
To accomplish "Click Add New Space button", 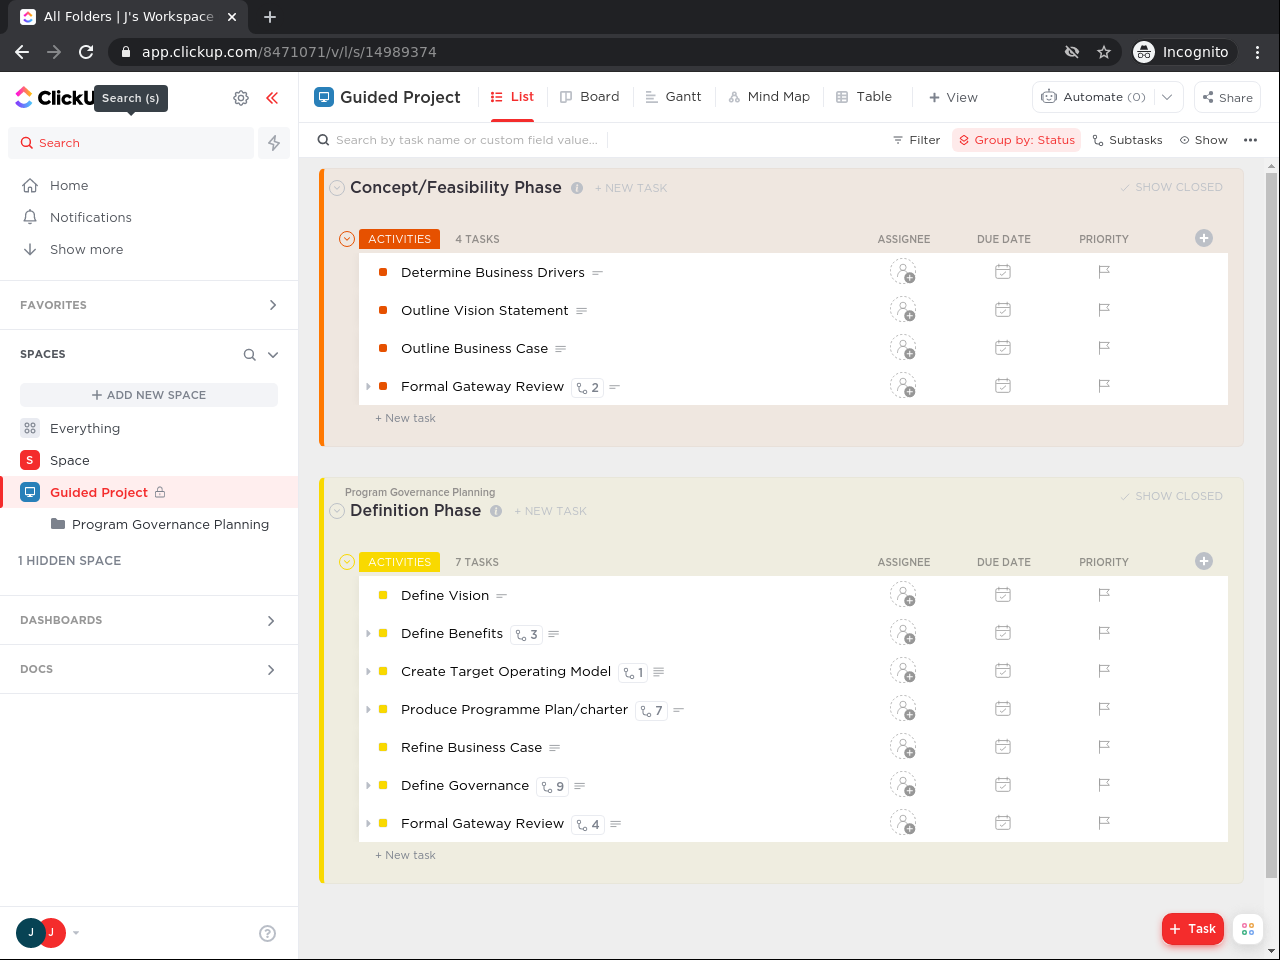I will click(149, 395).
